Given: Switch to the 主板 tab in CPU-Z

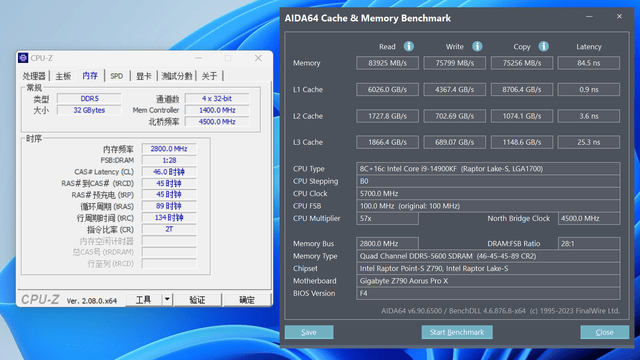Looking at the screenshot, I should pyautogui.click(x=63, y=76).
